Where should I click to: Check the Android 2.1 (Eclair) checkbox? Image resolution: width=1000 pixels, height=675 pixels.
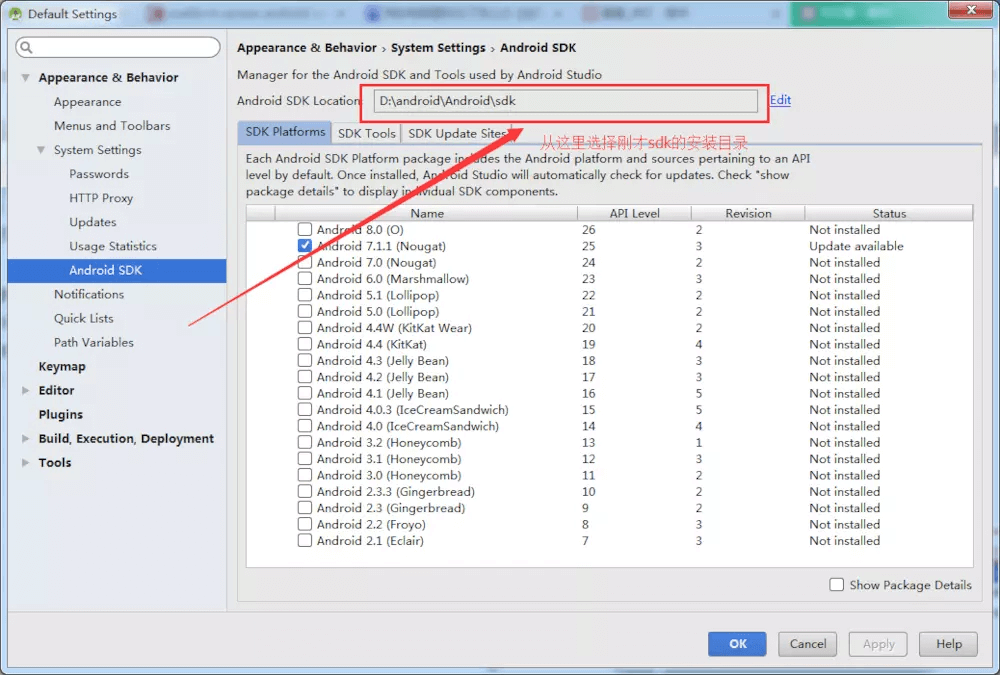coord(305,540)
